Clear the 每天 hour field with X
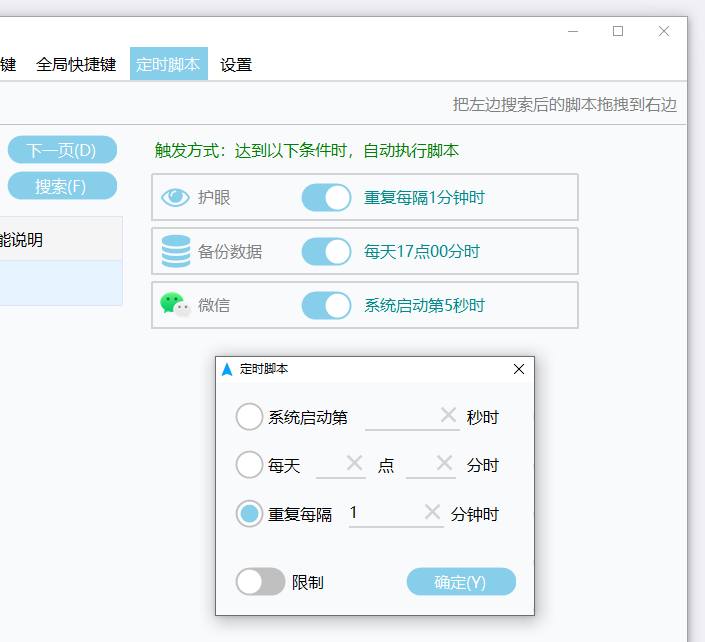 (x=354, y=464)
